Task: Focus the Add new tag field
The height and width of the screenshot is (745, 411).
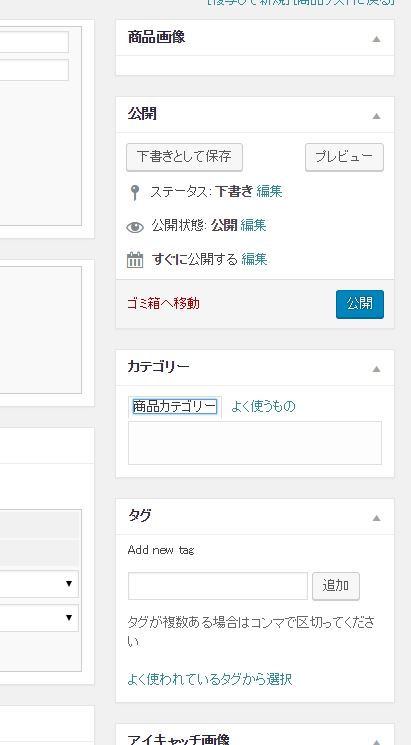Action: (x=218, y=586)
